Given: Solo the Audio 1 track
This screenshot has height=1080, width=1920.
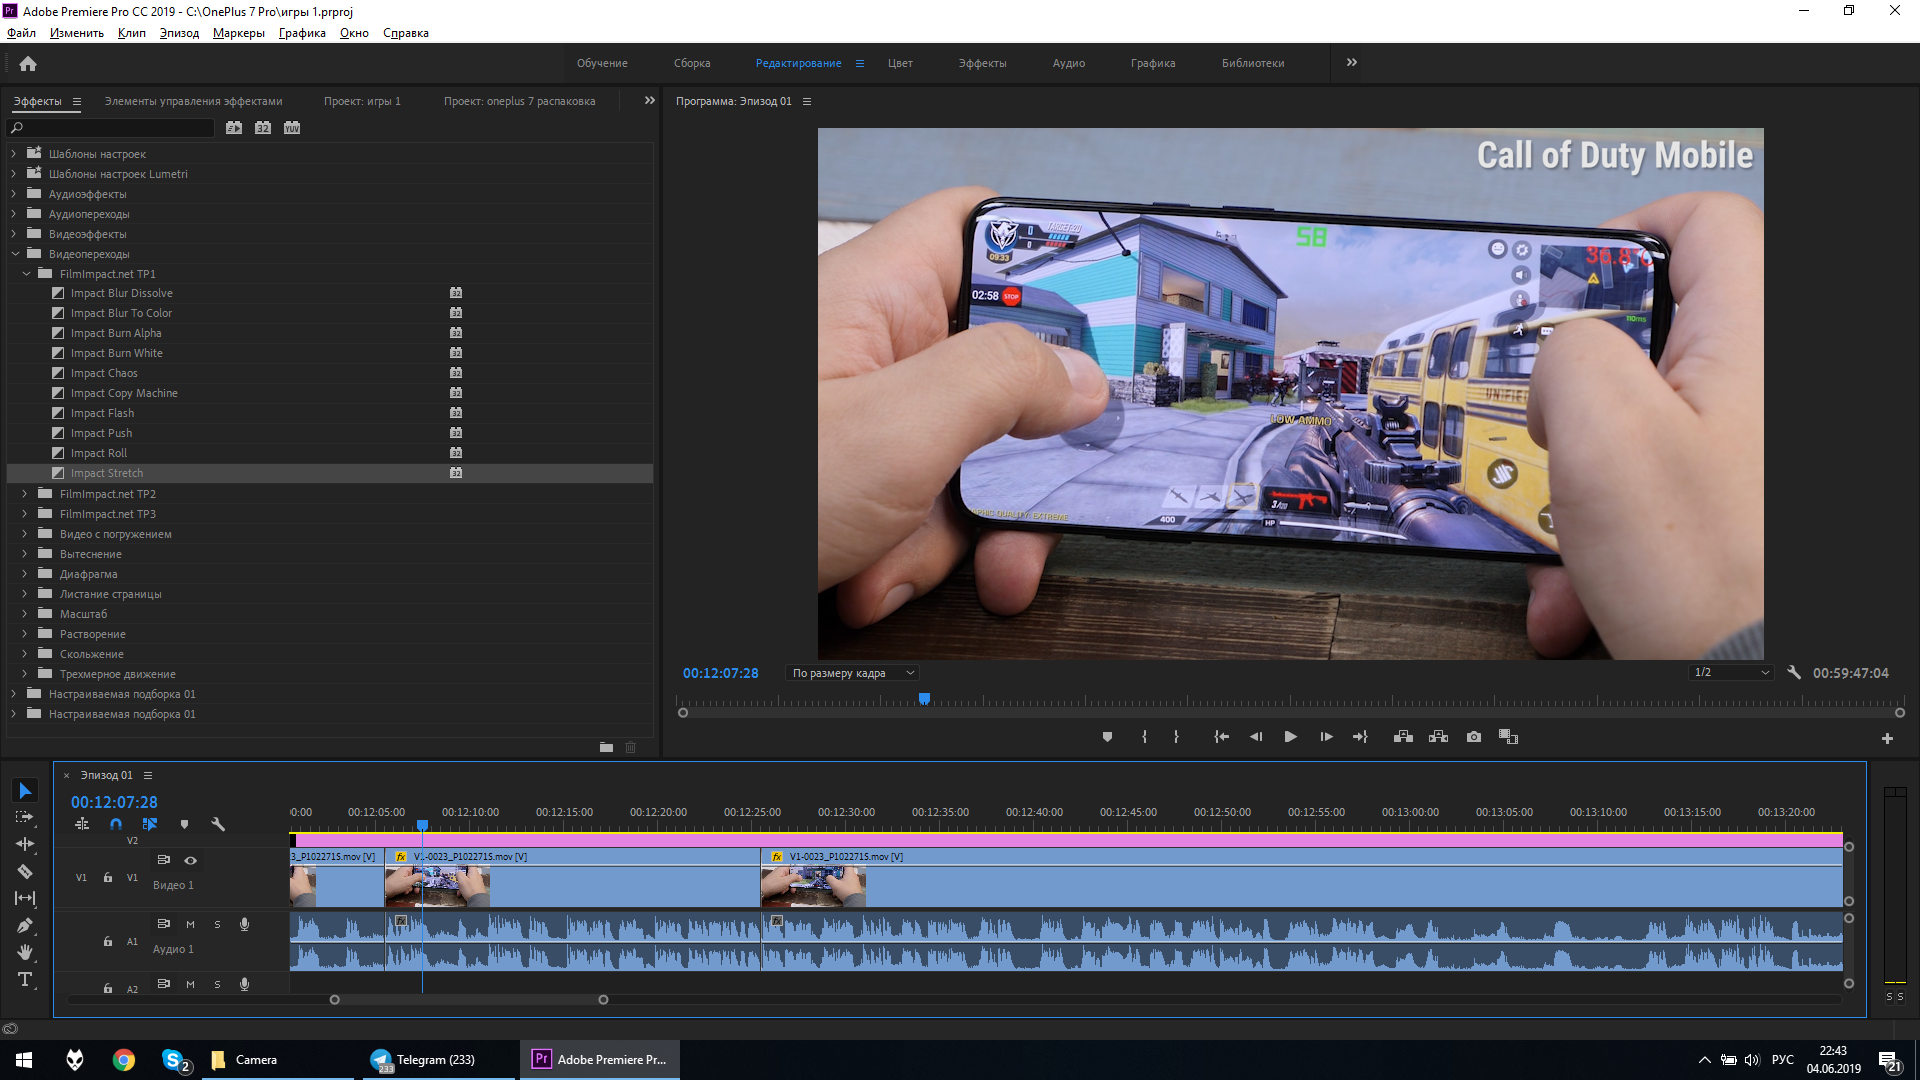Looking at the screenshot, I should [x=217, y=924].
